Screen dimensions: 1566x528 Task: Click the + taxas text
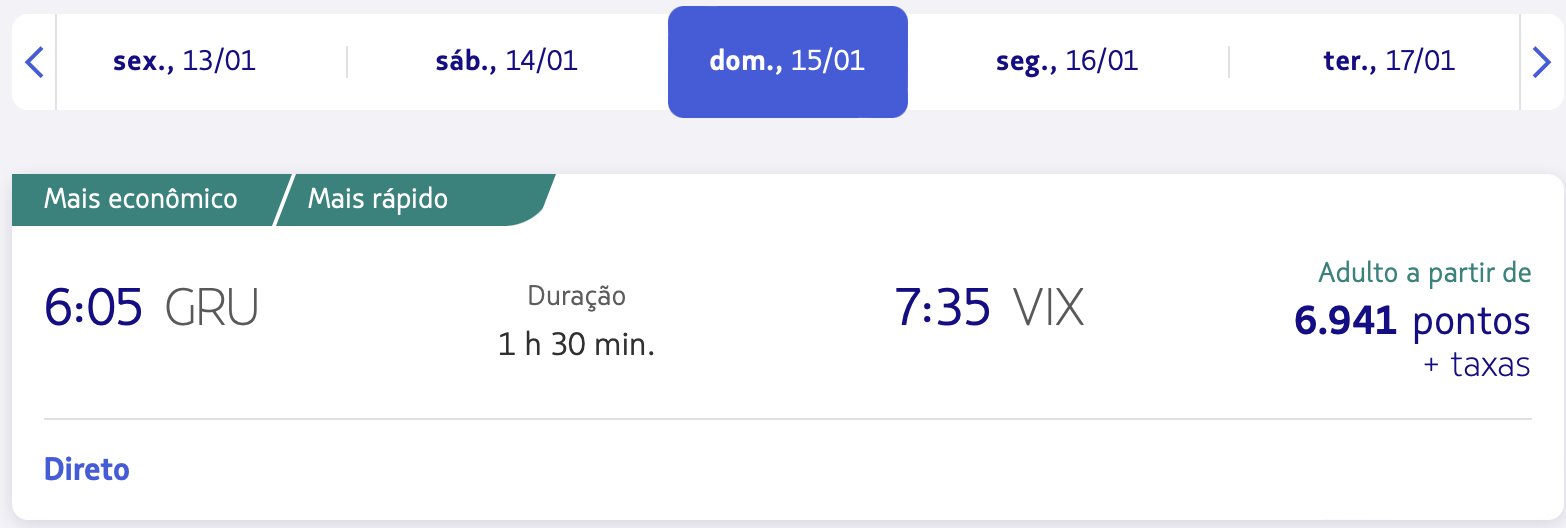(1476, 366)
